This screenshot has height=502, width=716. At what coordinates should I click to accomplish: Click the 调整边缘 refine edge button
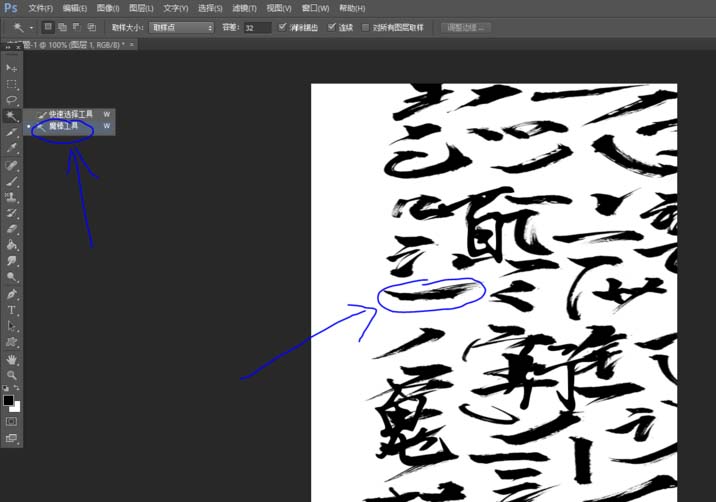tap(466, 28)
